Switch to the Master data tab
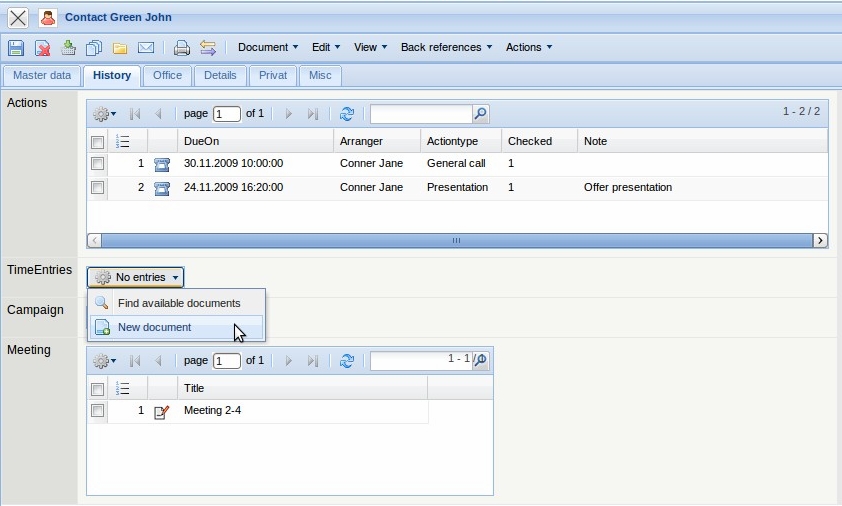842x506 pixels. click(x=42, y=75)
